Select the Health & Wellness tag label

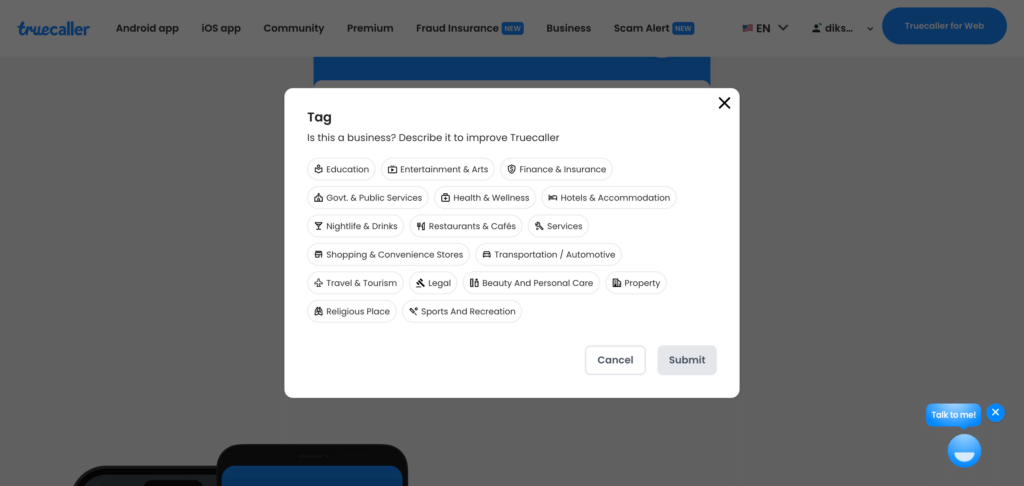[x=491, y=198]
